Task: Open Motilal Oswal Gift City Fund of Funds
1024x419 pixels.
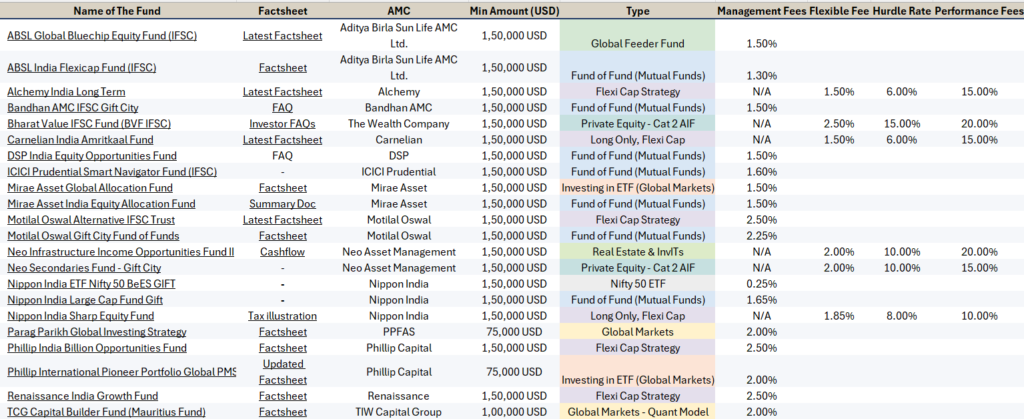Action: [x=93, y=236]
